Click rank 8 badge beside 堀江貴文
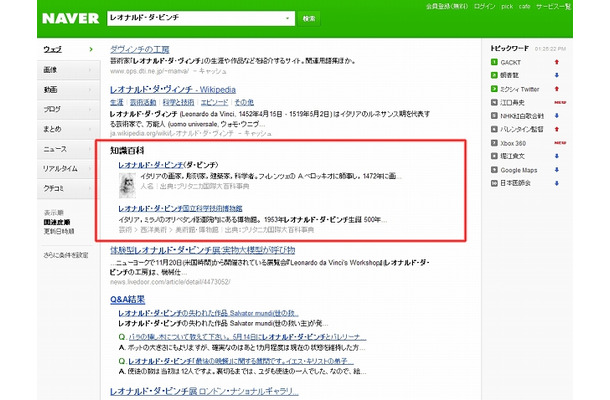The width and height of the screenshot is (610, 400). 494,156
